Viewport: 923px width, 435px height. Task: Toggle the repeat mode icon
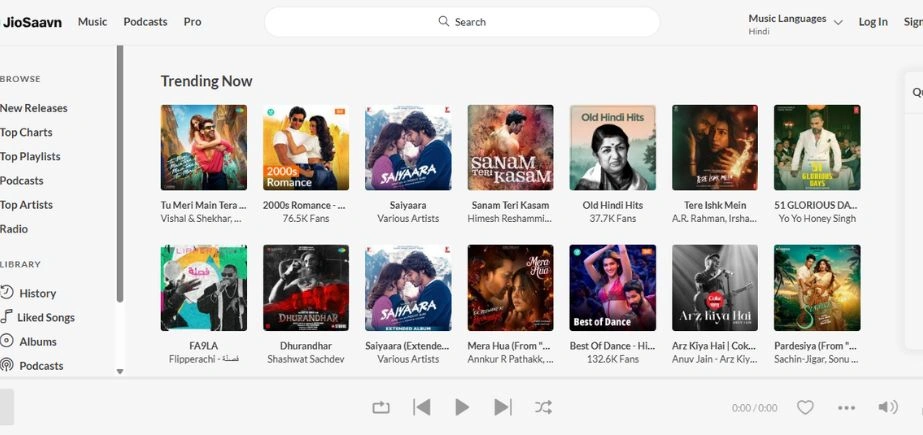click(381, 407)
